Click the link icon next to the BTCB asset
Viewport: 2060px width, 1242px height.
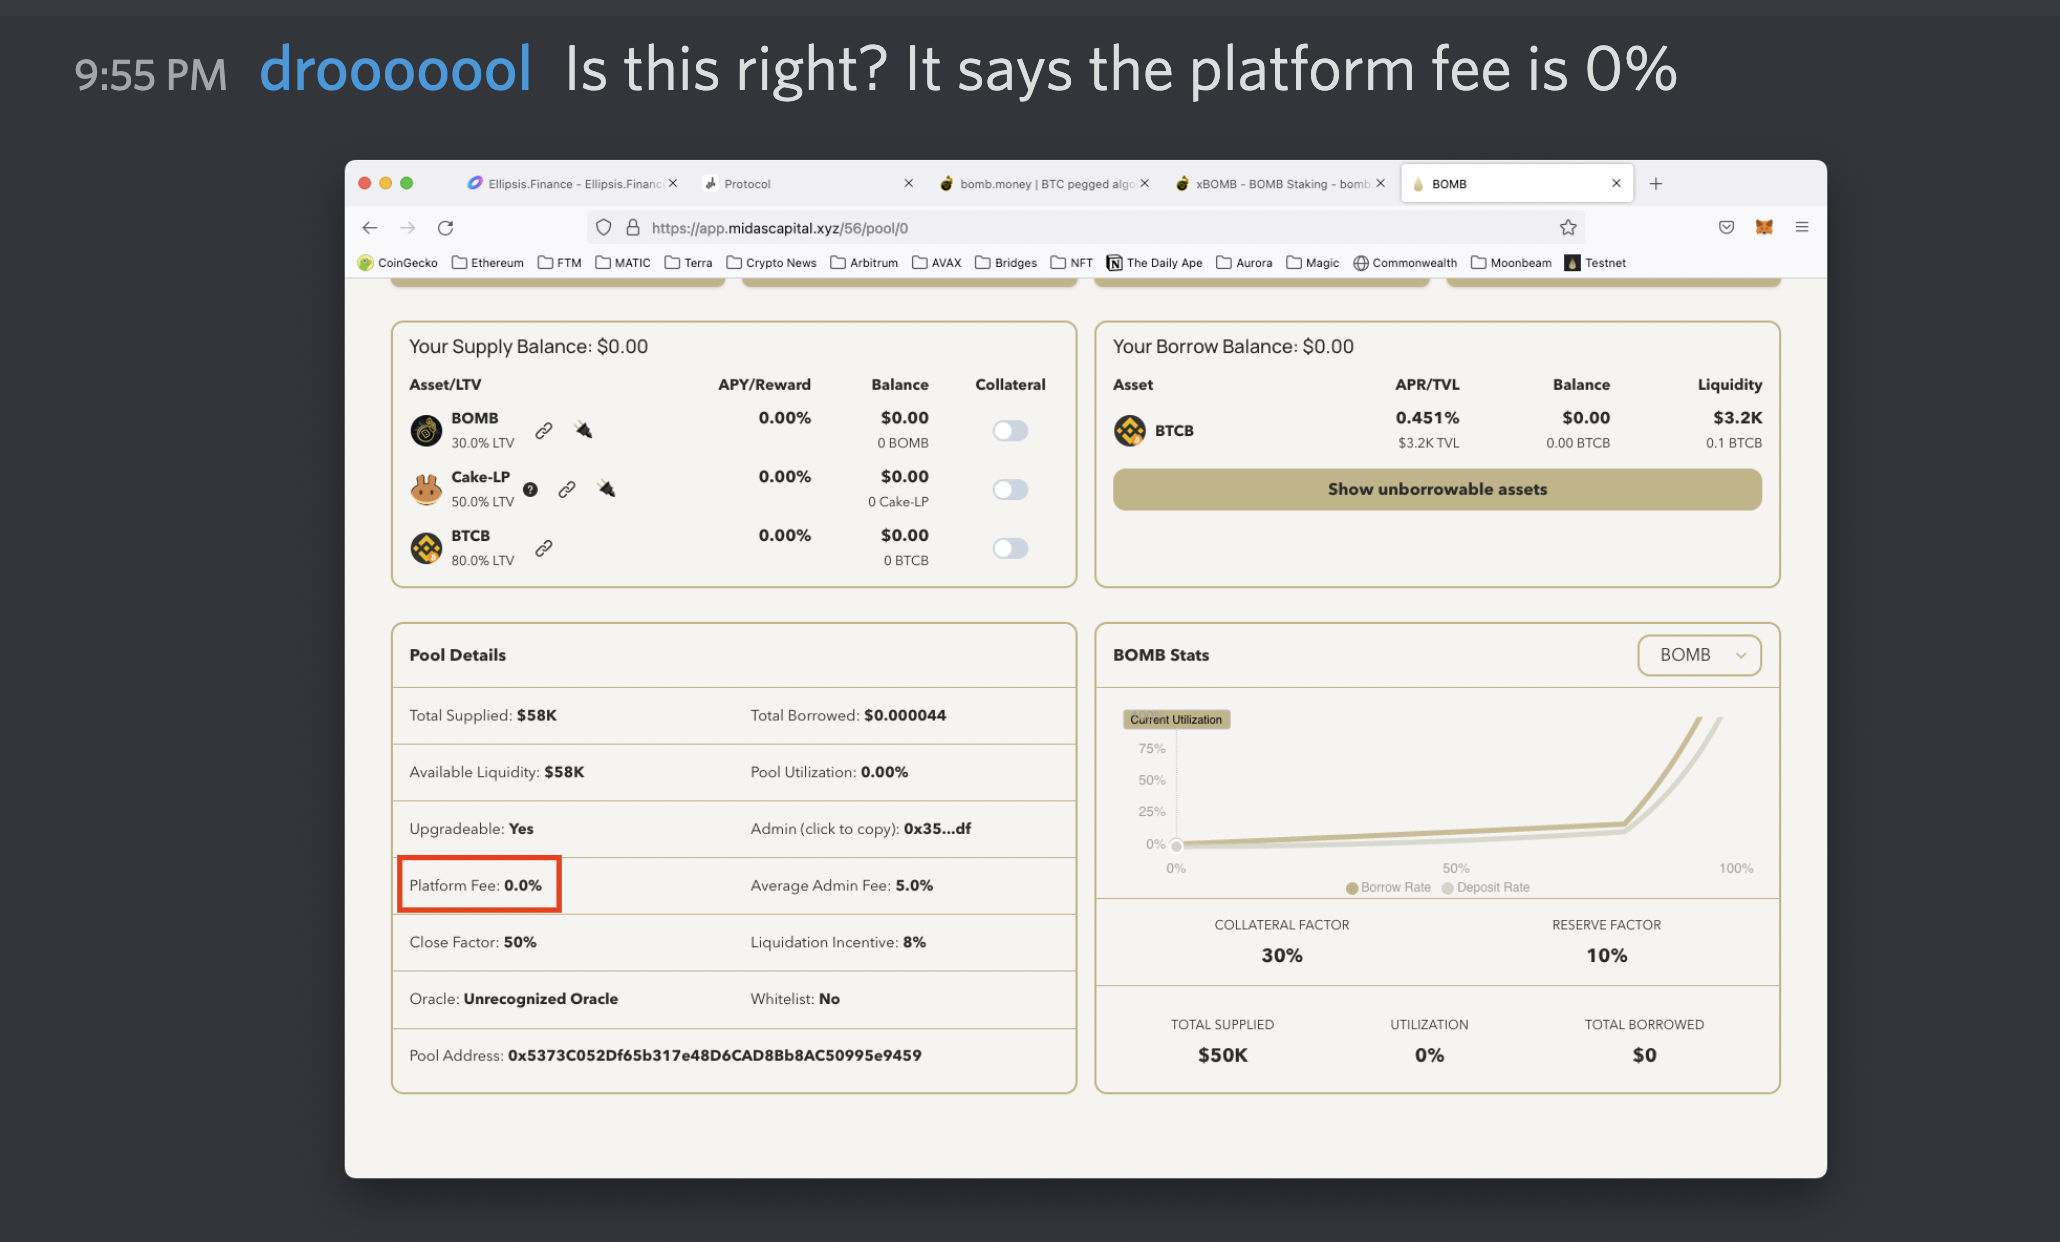pos(544,547)
